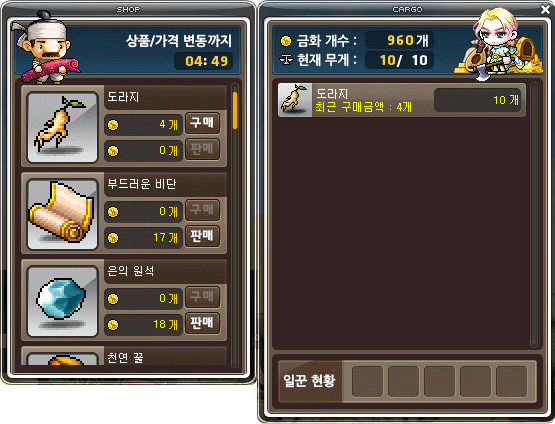Close the CARGO window with the X
The height and width of the screenshot is (424, 555).
[545, 9]
